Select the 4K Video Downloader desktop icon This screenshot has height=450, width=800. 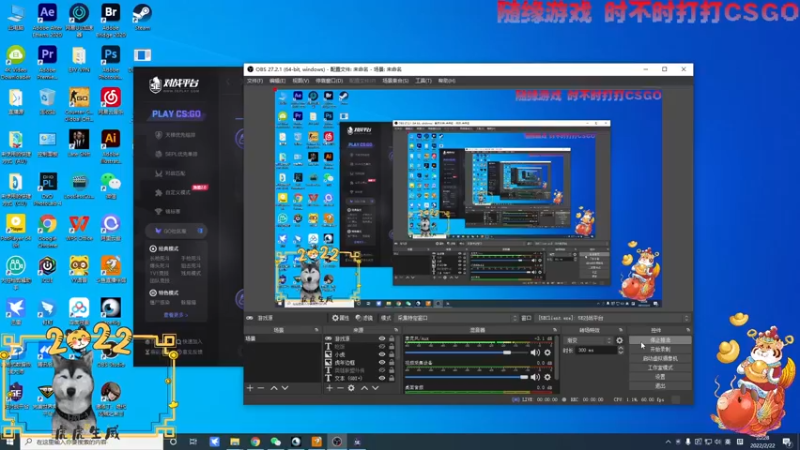[16, 62]
